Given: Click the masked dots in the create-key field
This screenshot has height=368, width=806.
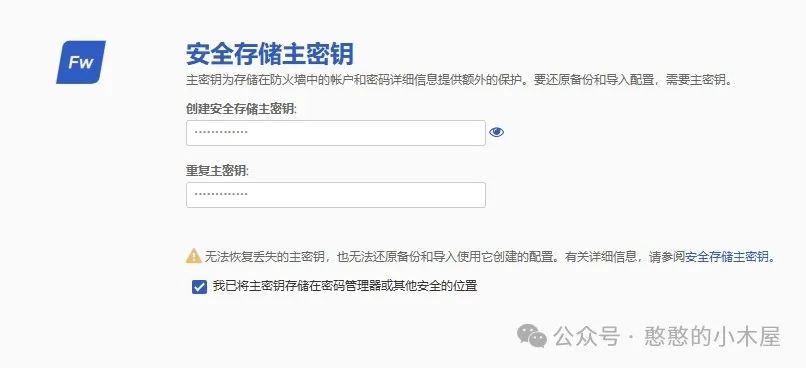Looking at the screenshot, I should point(221,133).
